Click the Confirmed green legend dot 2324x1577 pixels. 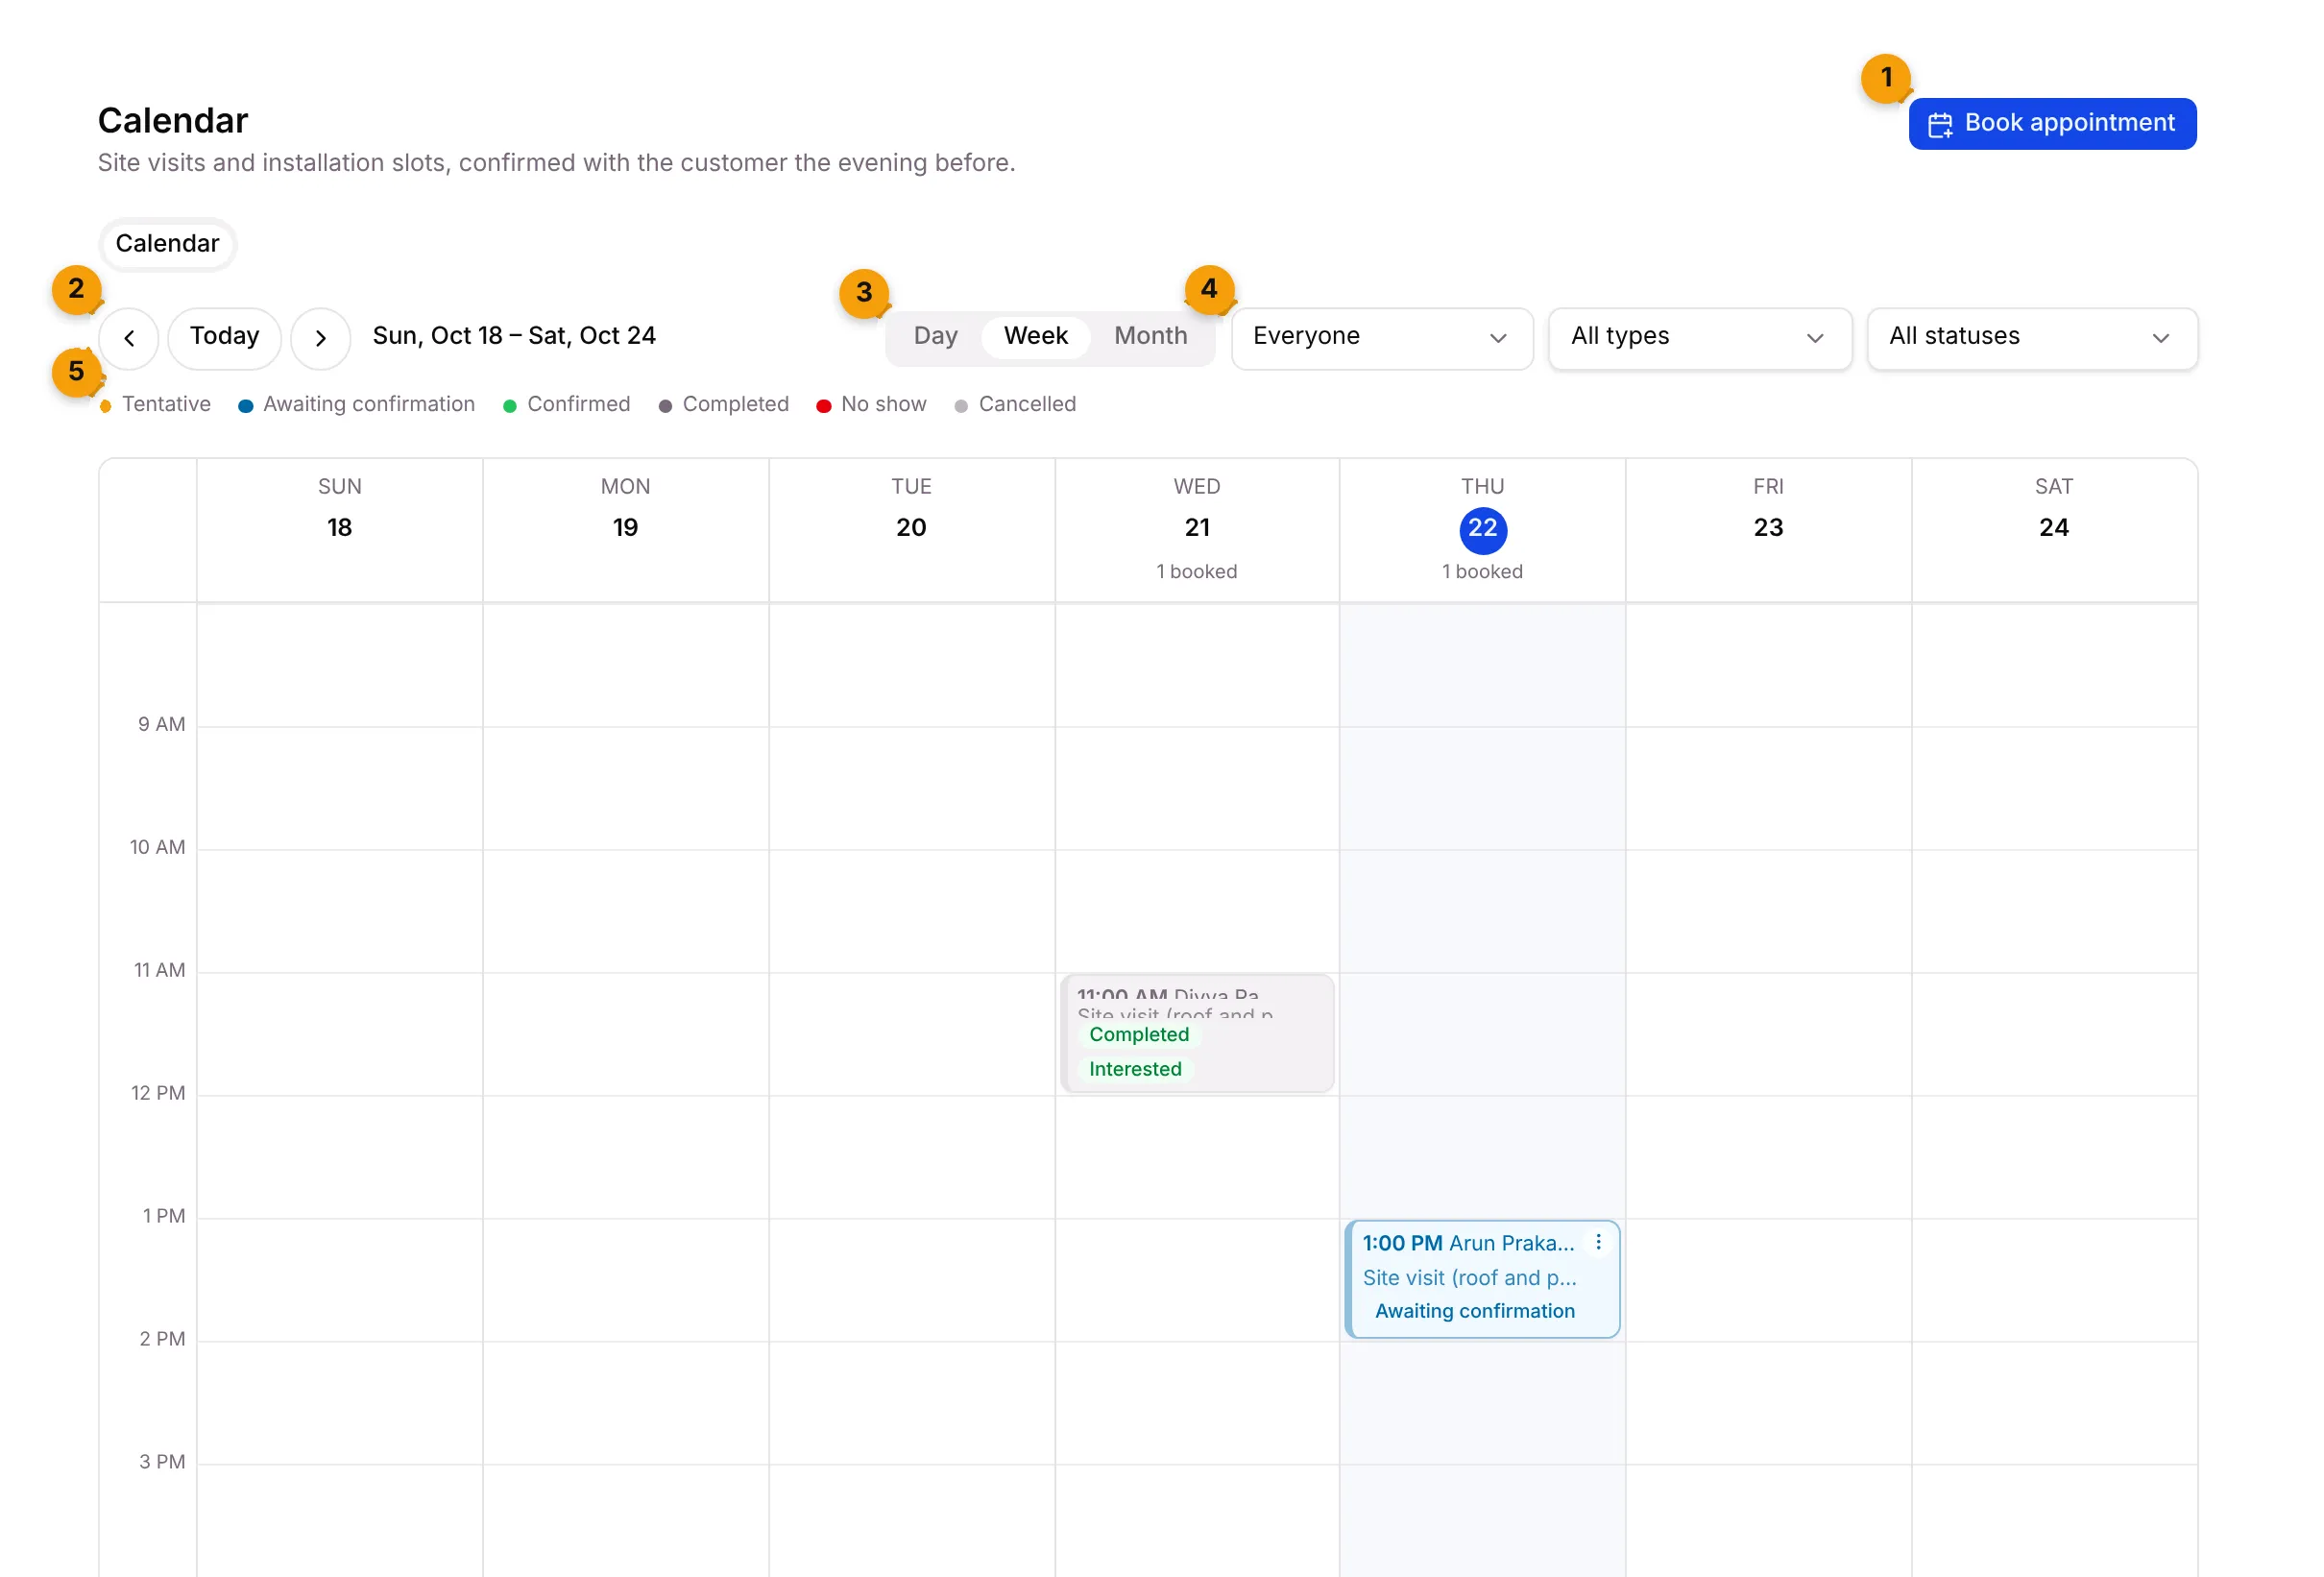point(509,406)
